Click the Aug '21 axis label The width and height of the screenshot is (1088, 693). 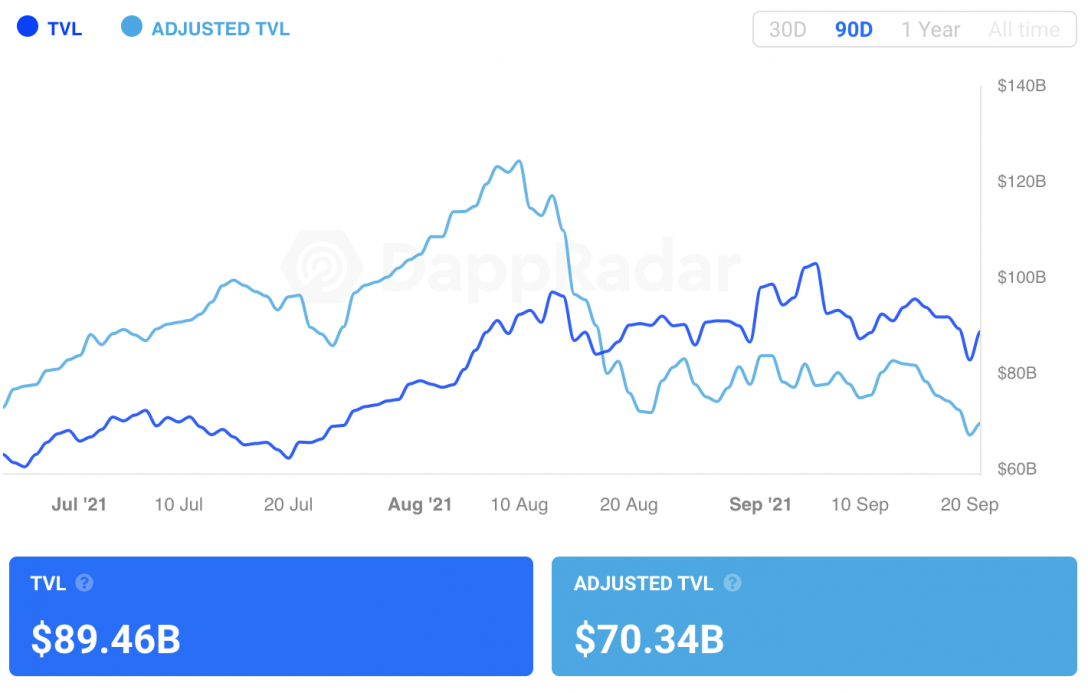click(x=420, y=504)
